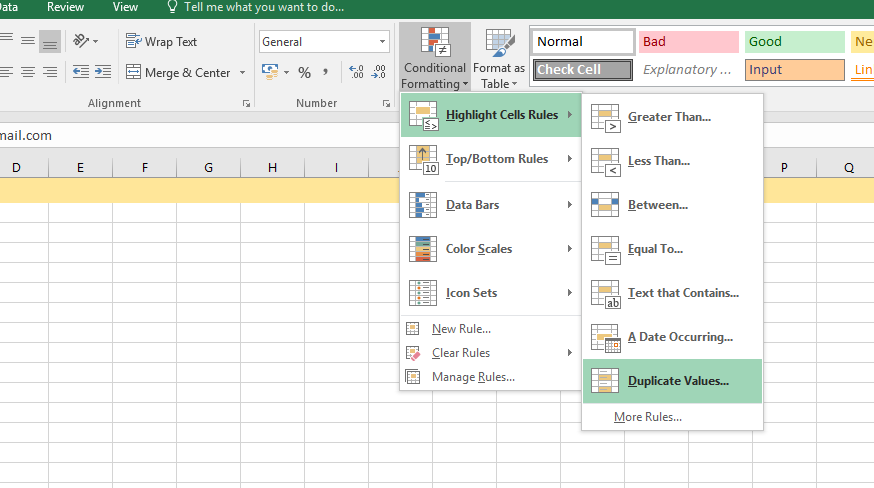Open the Review ribbon tab
The image size is (874, 488).
[x=65, y=7]
